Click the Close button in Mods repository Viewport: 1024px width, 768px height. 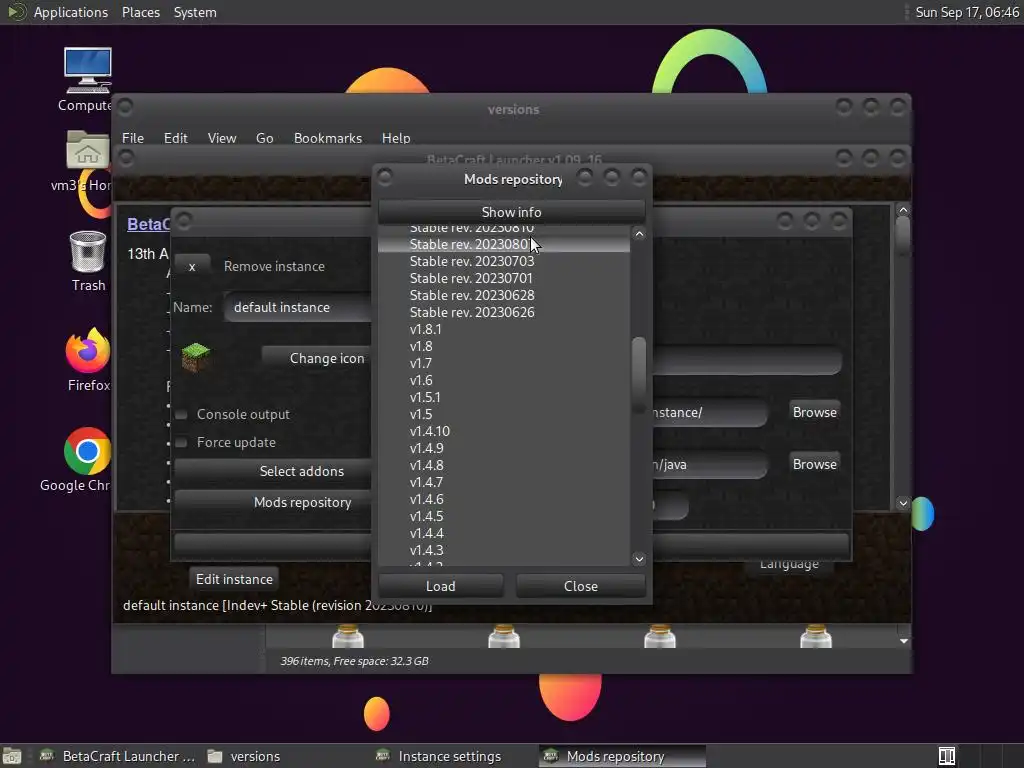(581, 586)
